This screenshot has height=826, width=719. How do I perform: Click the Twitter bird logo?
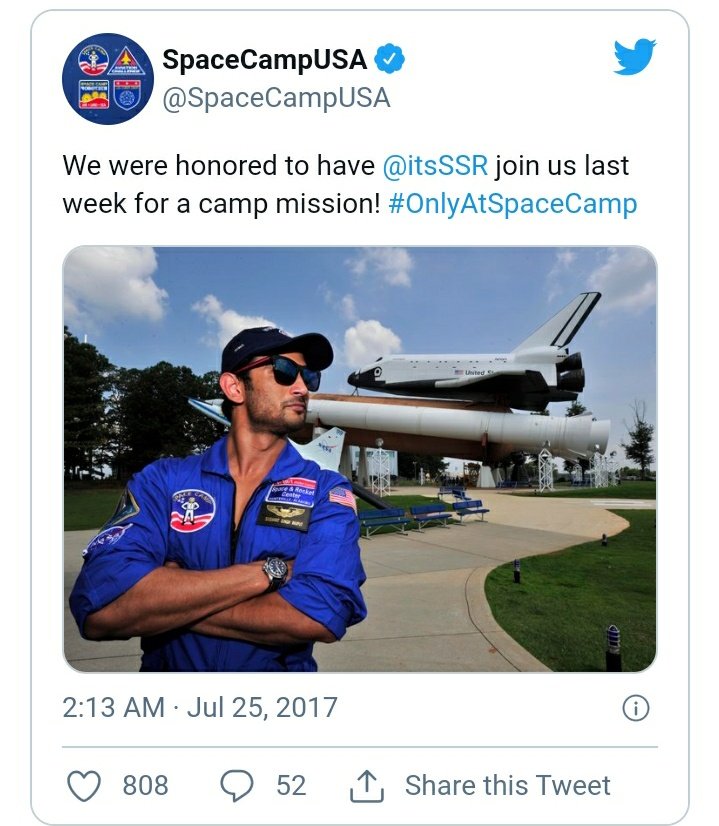[x=635, y=56]
